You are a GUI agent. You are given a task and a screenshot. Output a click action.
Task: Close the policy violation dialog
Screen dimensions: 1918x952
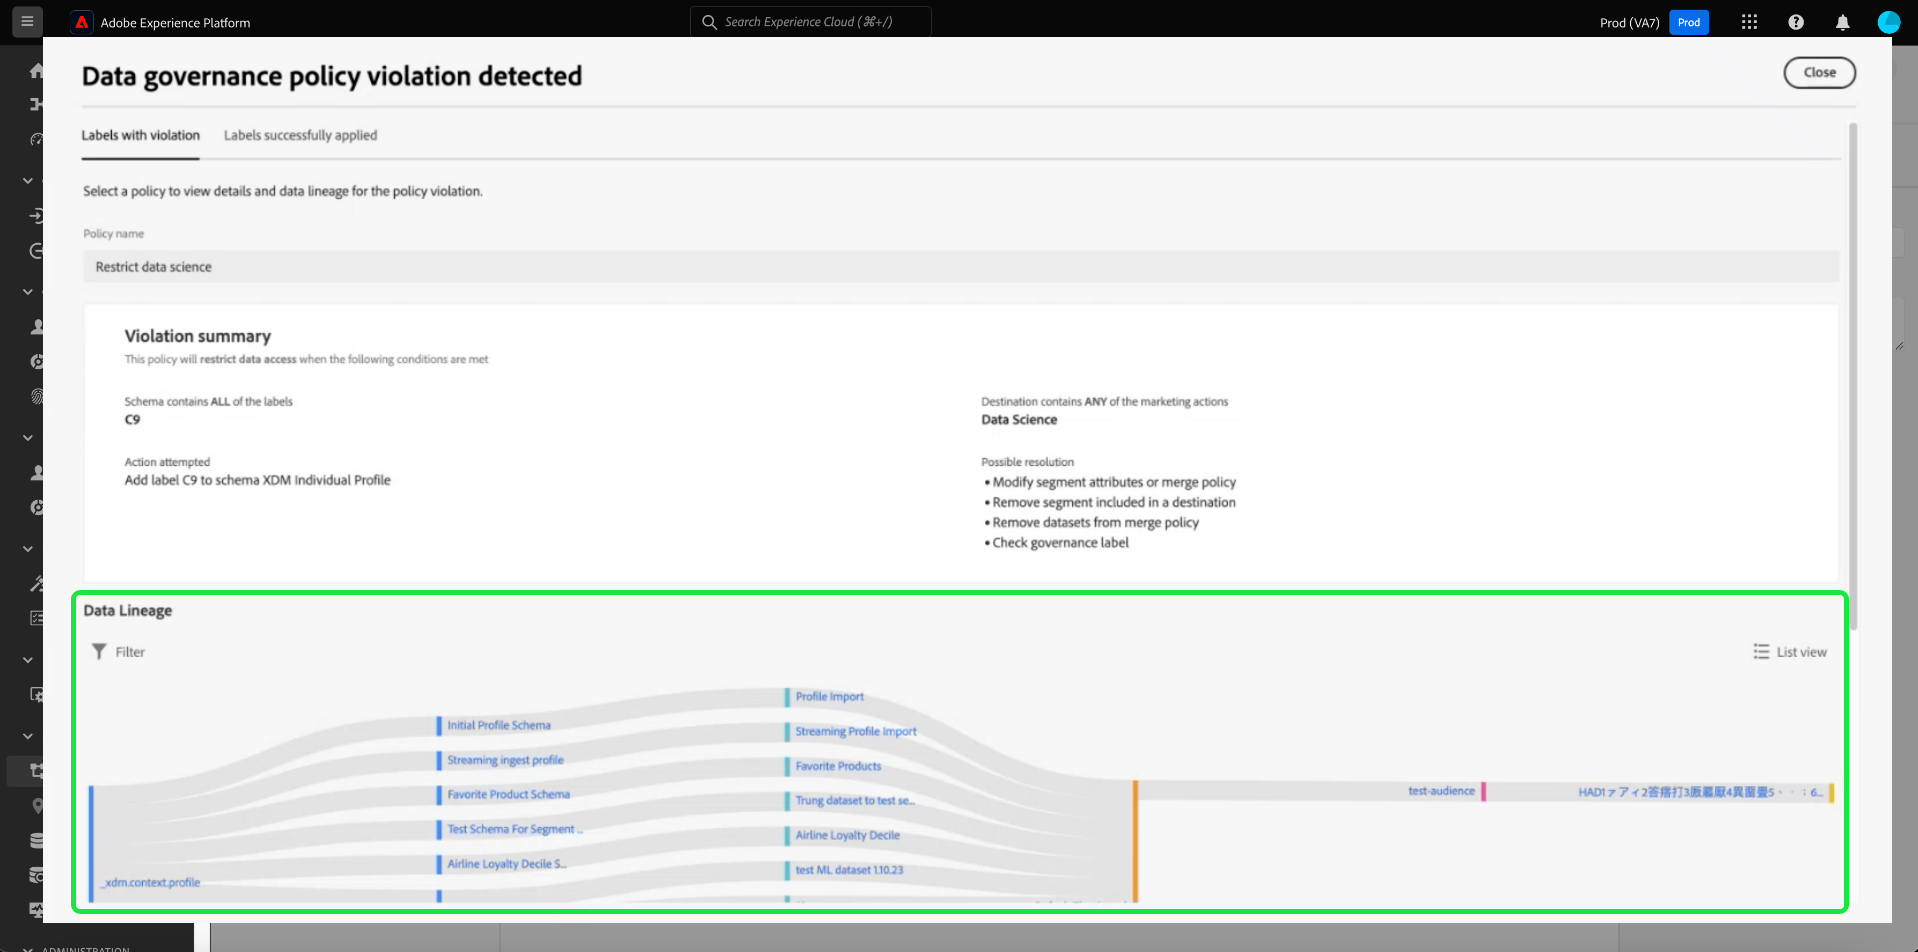[x=1820, y=72]
